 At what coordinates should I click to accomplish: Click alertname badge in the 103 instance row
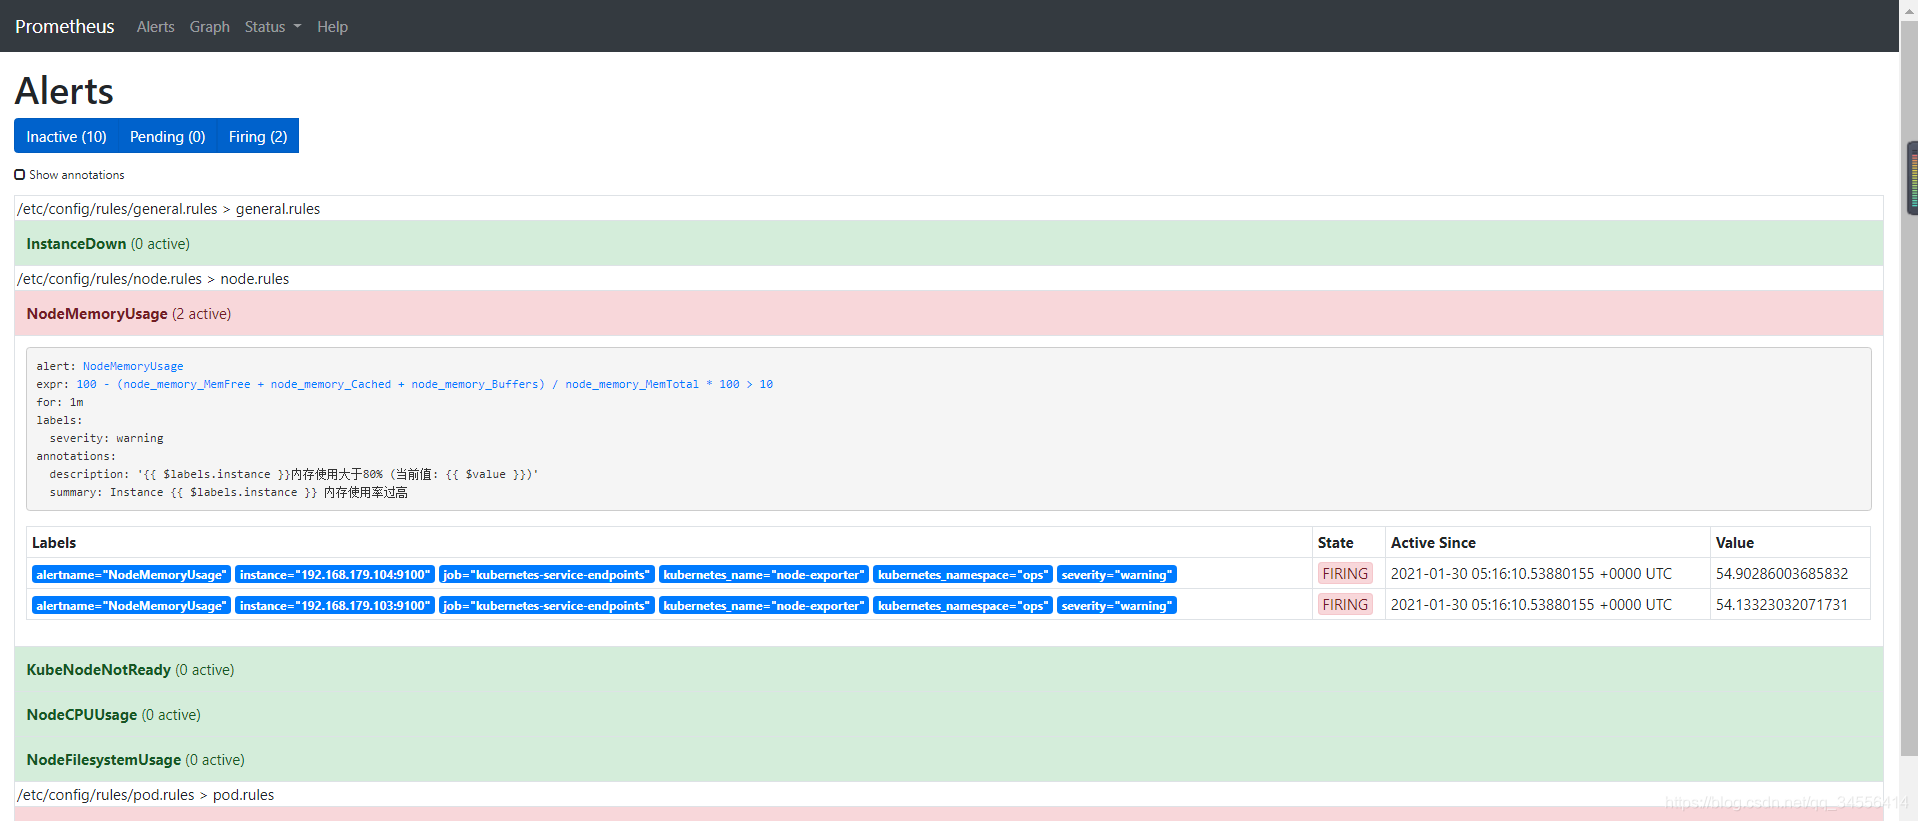point(131,605)
